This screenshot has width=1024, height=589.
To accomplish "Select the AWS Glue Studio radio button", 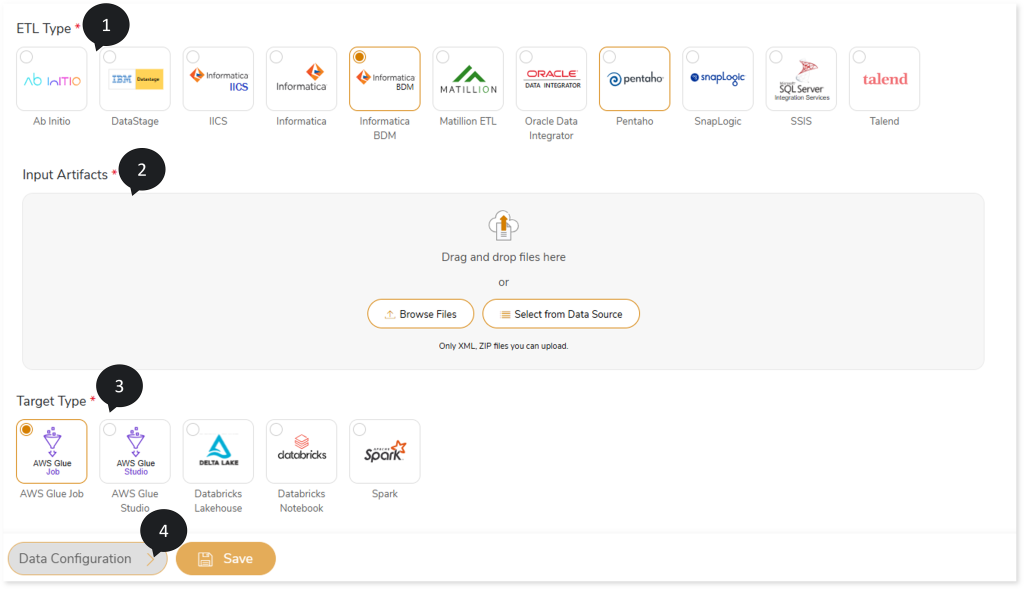I will tap(109, 429).
